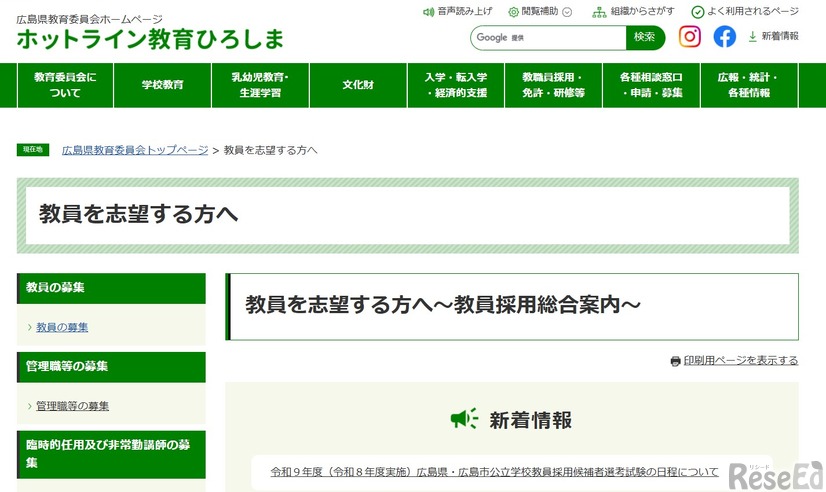
Task: Click the 広島県教育委員会ホームページ header text
Action: pyautogui.click(x=90, y=19)
